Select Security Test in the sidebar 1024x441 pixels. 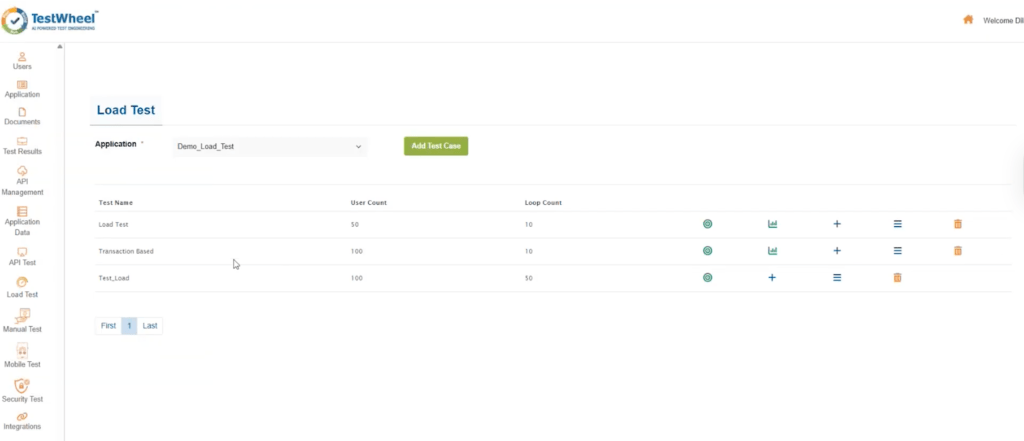(22, 391)
